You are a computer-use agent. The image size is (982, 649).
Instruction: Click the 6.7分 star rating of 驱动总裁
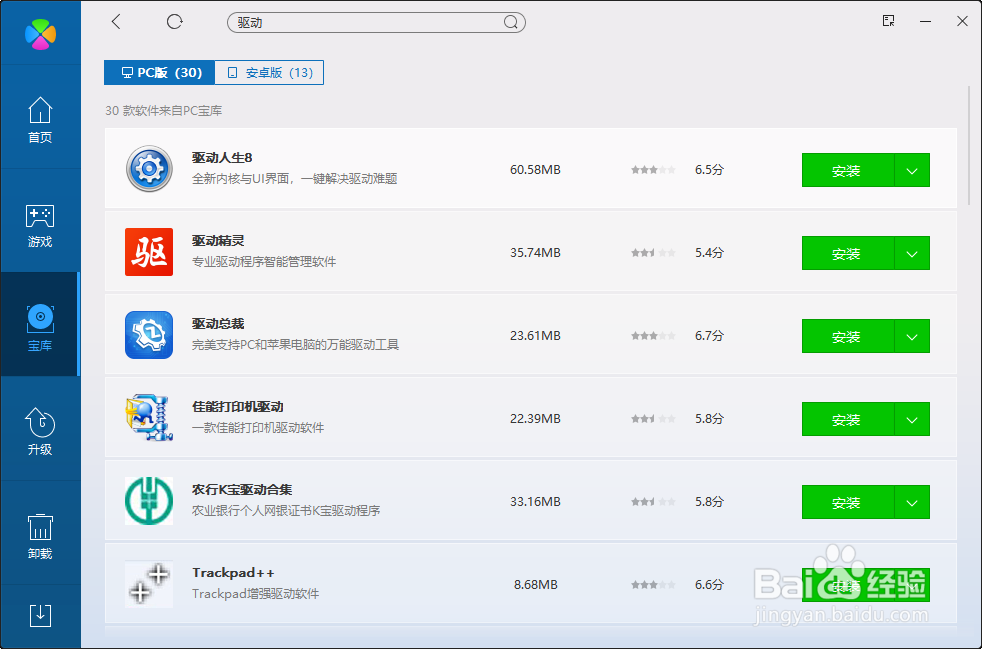pyautogui.click(x=653, y=336)
